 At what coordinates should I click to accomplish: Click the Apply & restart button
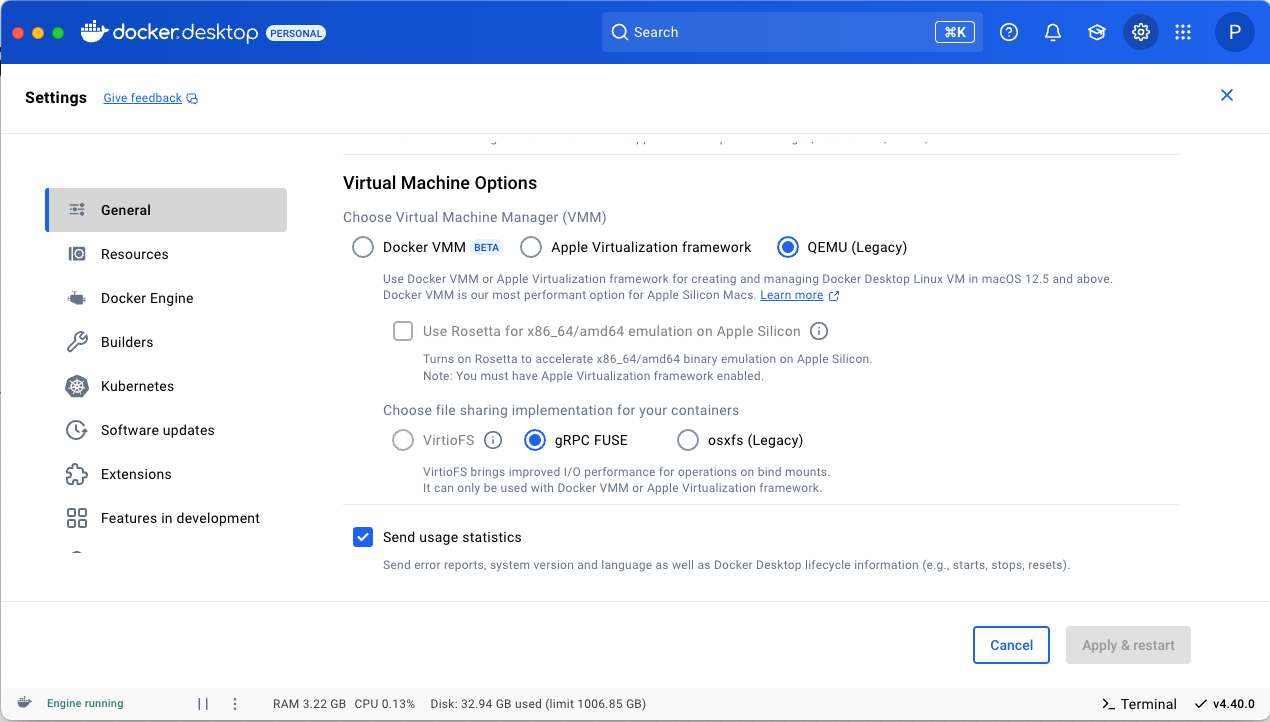pos(1128,645)
